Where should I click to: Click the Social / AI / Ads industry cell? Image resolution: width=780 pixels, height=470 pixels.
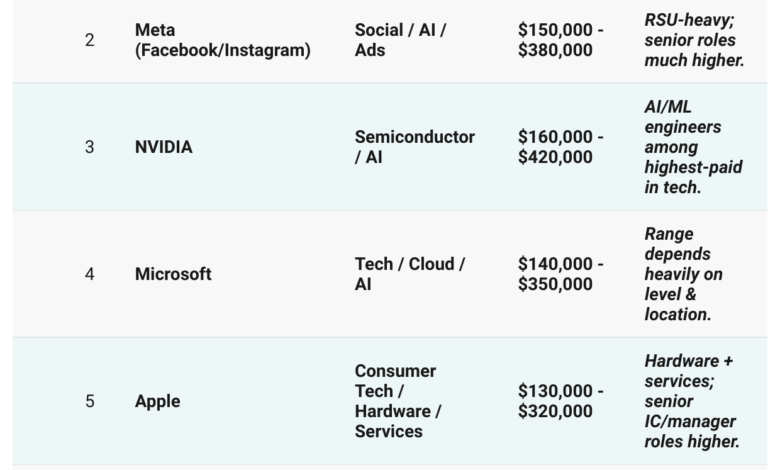tap(400, 40)
